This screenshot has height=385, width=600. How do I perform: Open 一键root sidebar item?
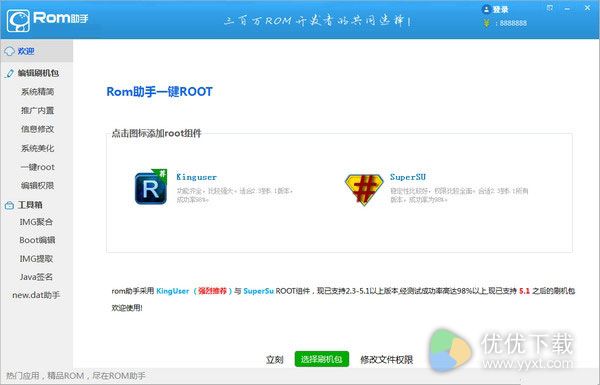[x=38, y=167]
